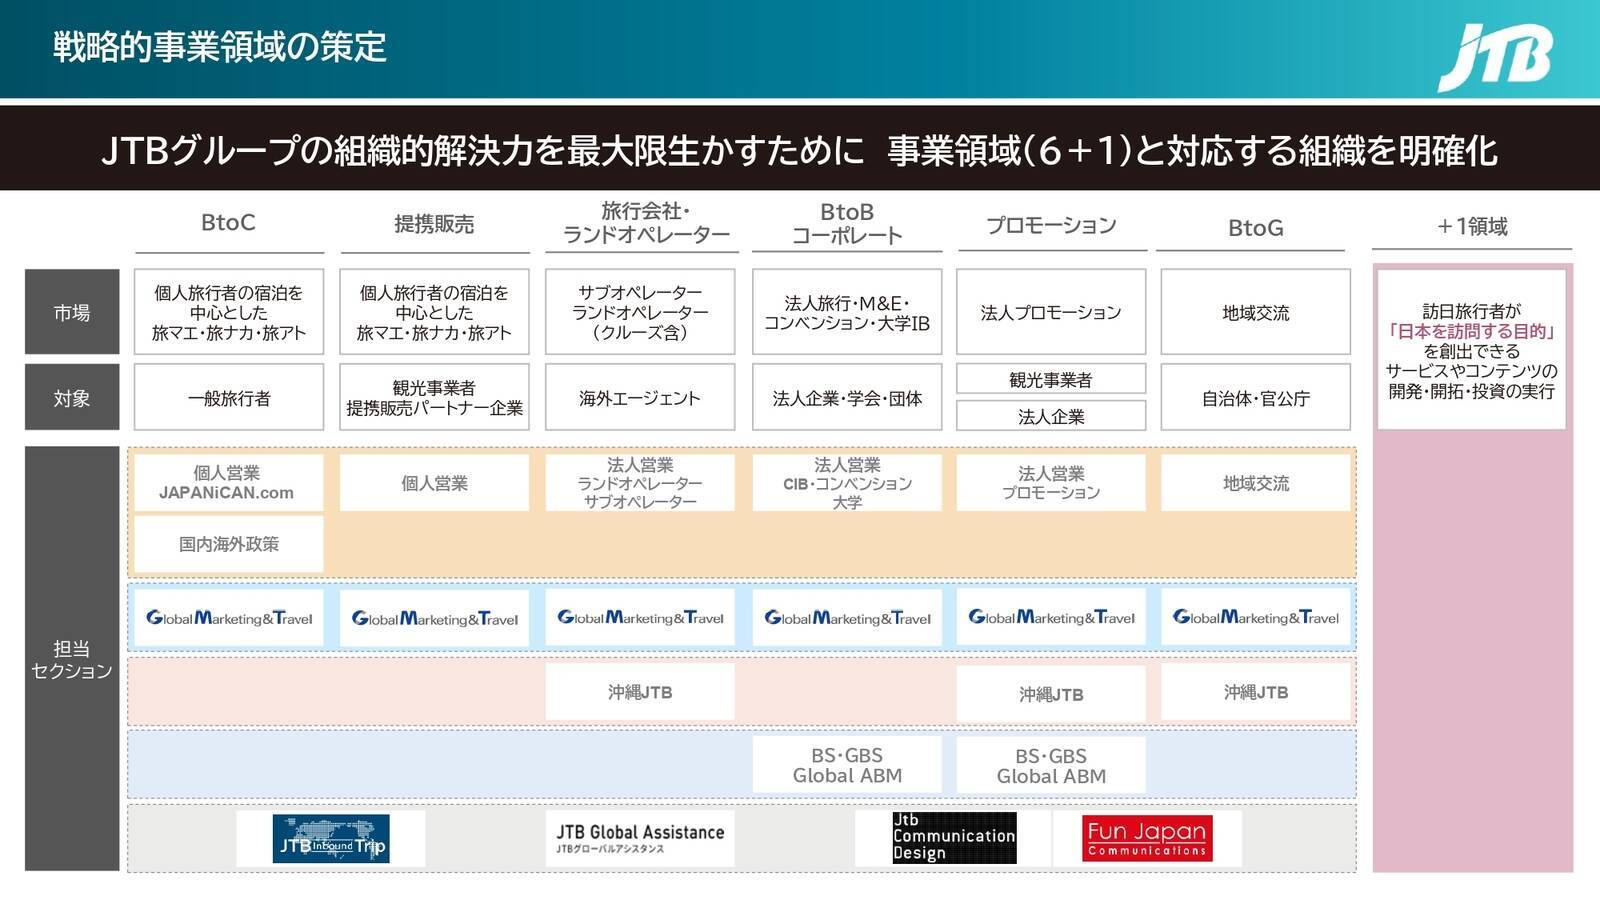Open the Fun Japan Communications logo
The width and height of the screenshot is (1600, 900).
[x=1146, y=838]
